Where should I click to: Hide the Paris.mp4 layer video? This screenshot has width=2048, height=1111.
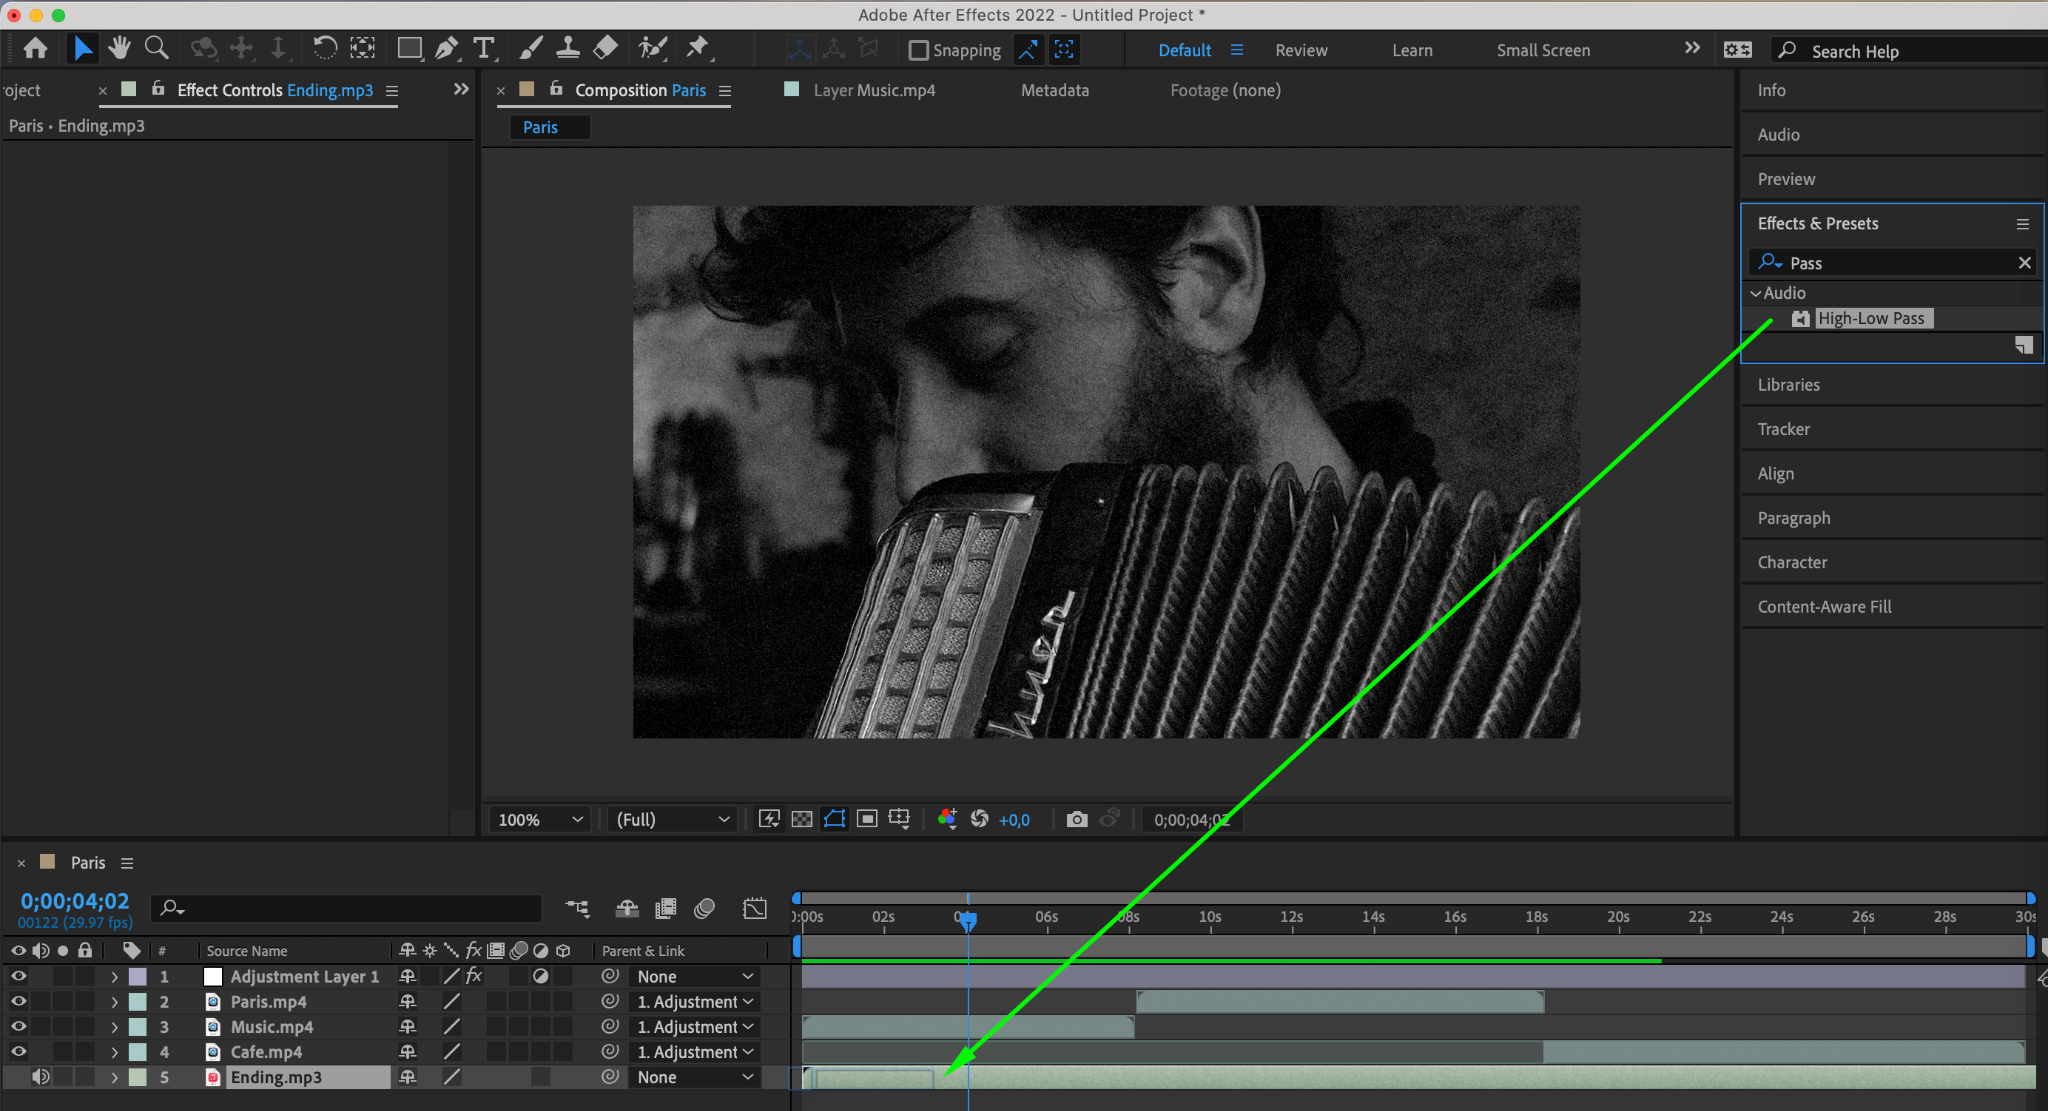[18, 1001]
